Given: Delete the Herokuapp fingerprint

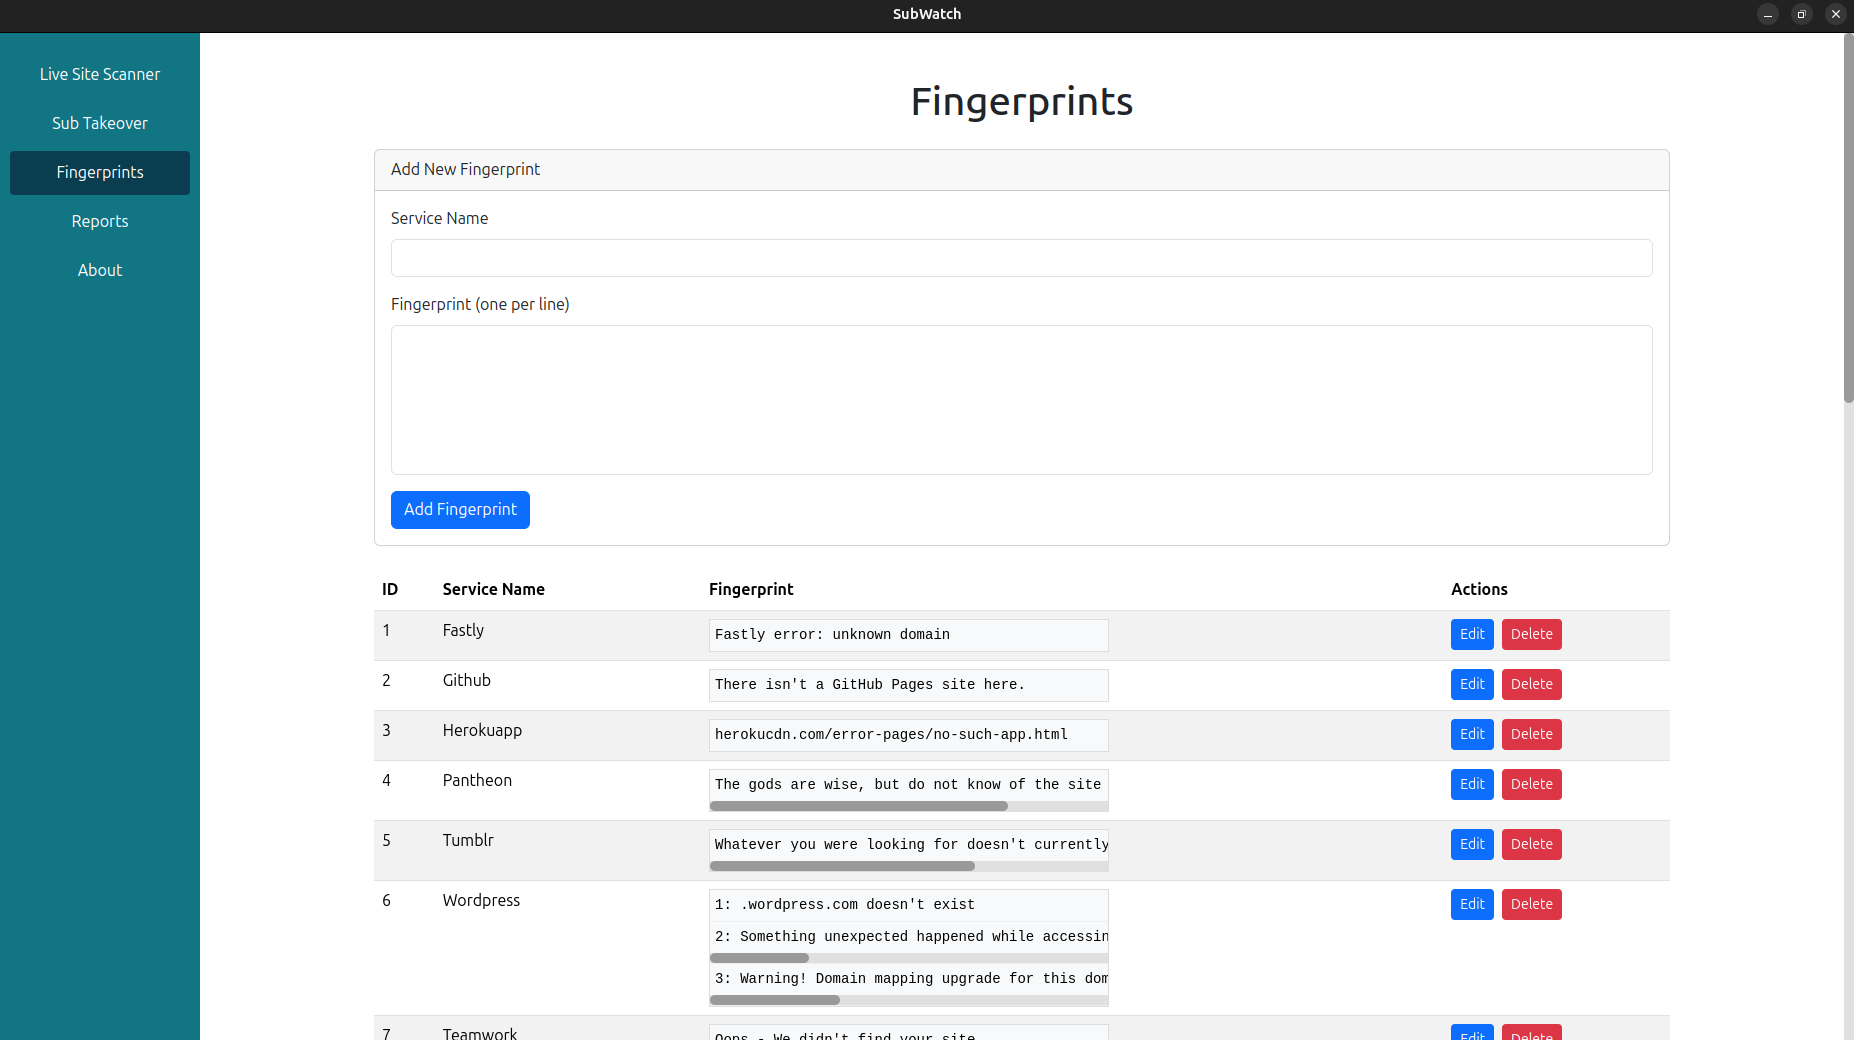Looking at the screenshot, I should 1531,734.
